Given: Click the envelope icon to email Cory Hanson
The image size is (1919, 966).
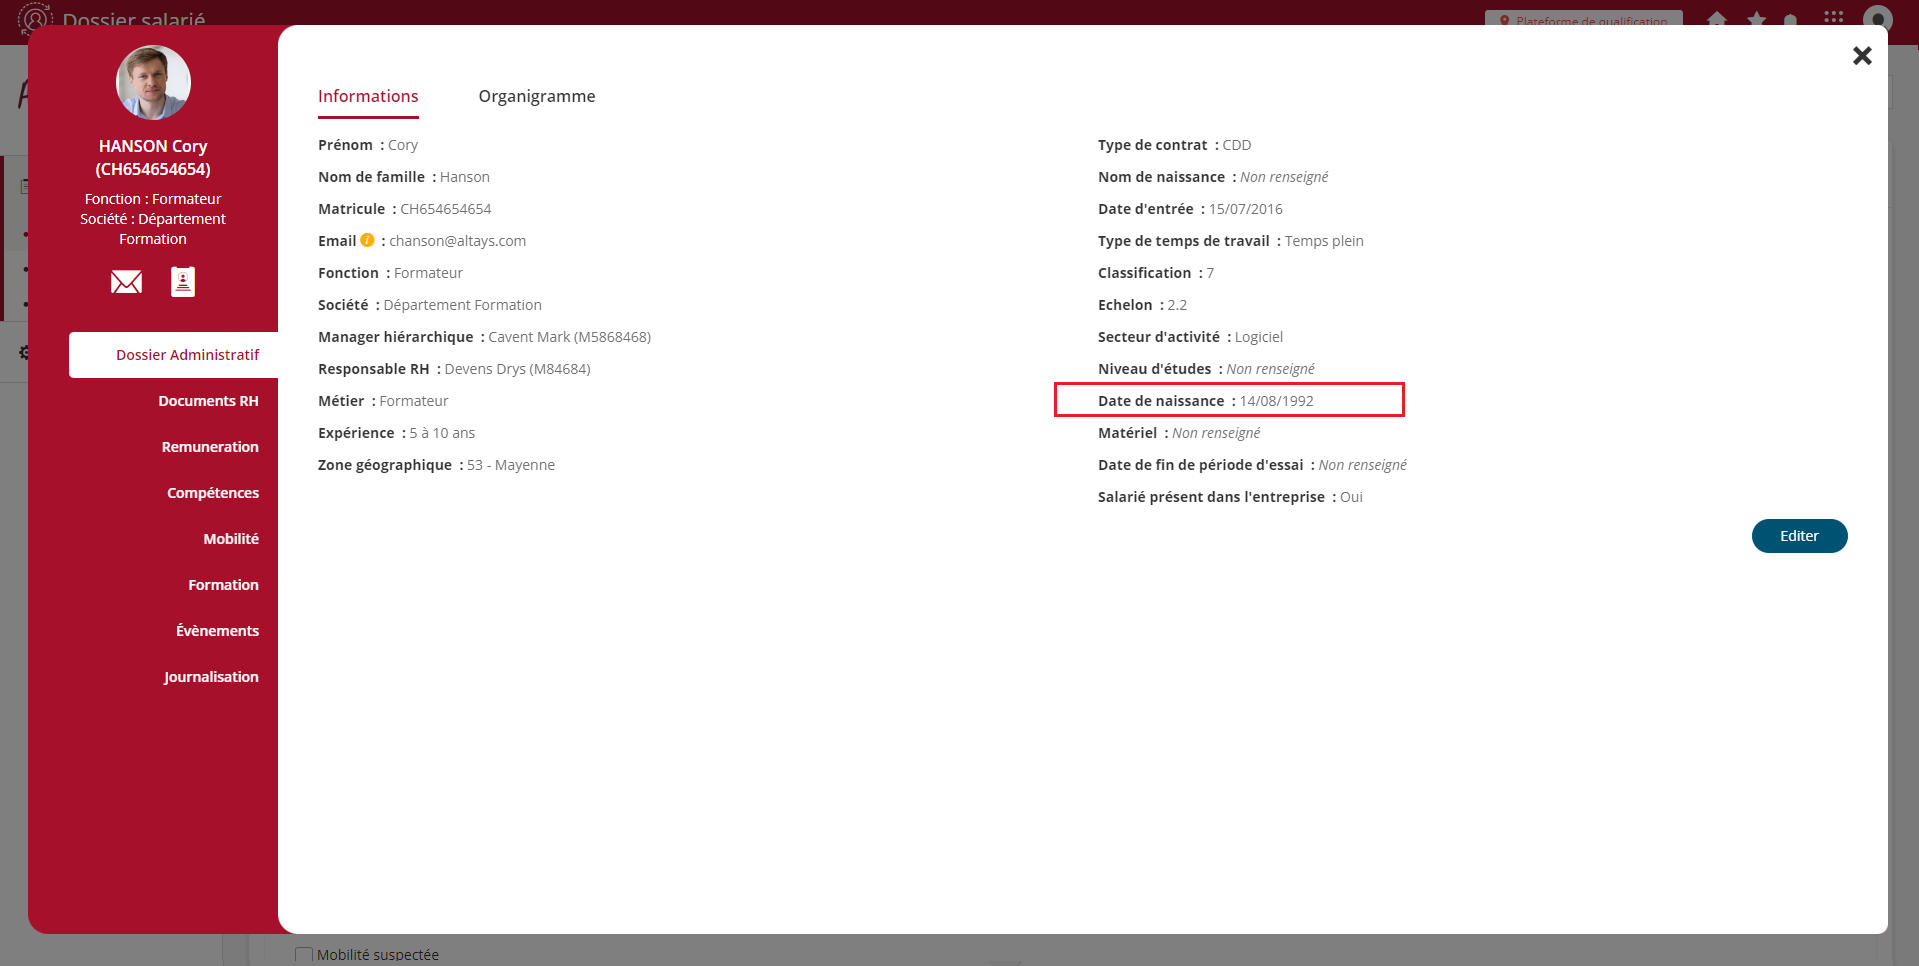Looking at the screenshot, I should point(126,282).
